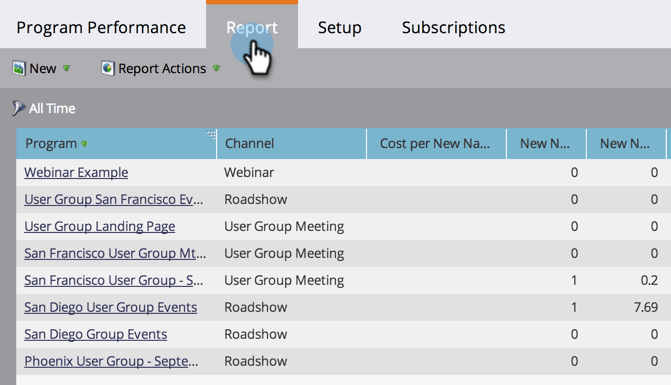Expand the New dropdown arrow

point(66,68)
